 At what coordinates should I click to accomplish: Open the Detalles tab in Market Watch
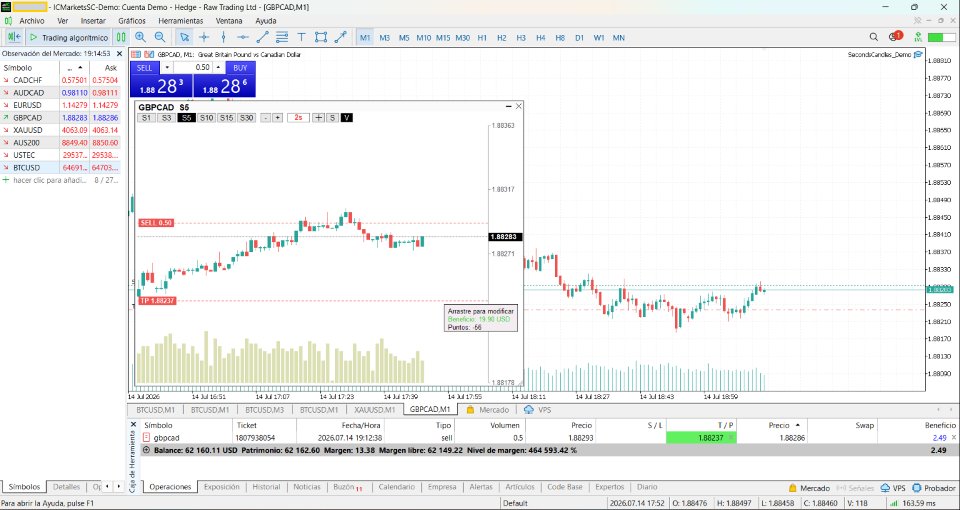pyautogui.click(x=66, y=487)
